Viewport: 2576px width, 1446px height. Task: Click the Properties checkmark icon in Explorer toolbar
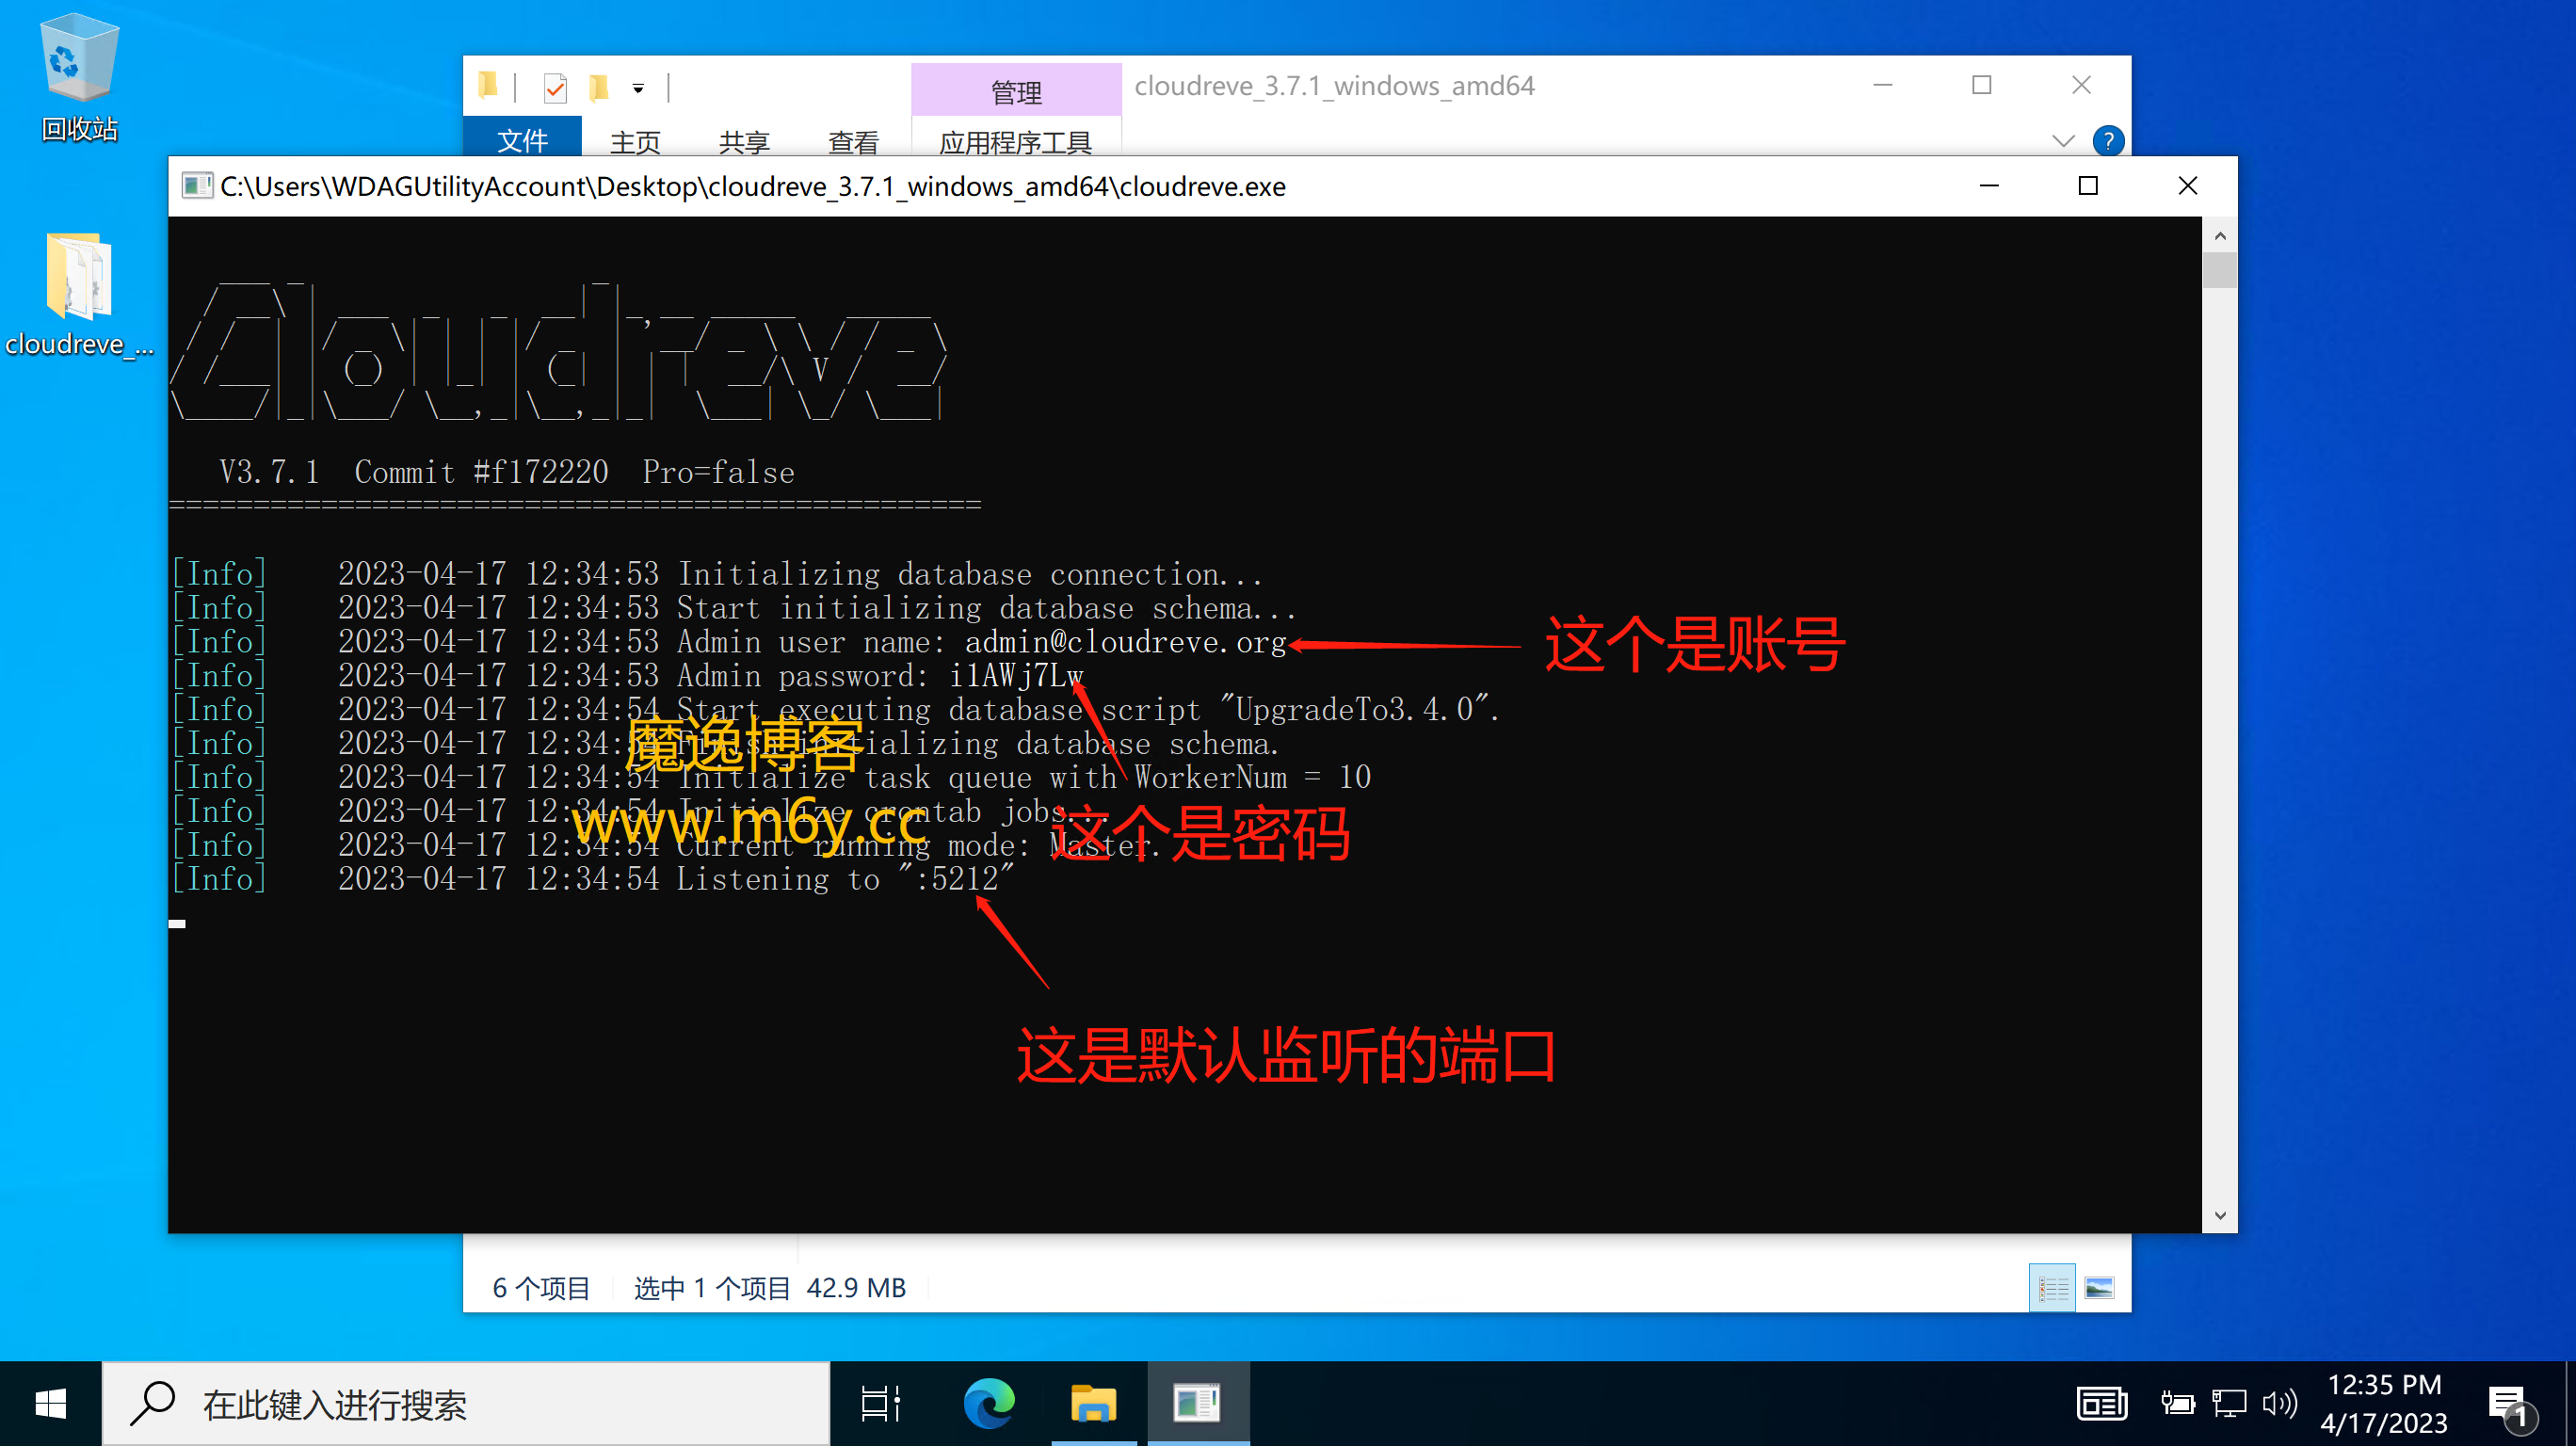coord(555,88)
